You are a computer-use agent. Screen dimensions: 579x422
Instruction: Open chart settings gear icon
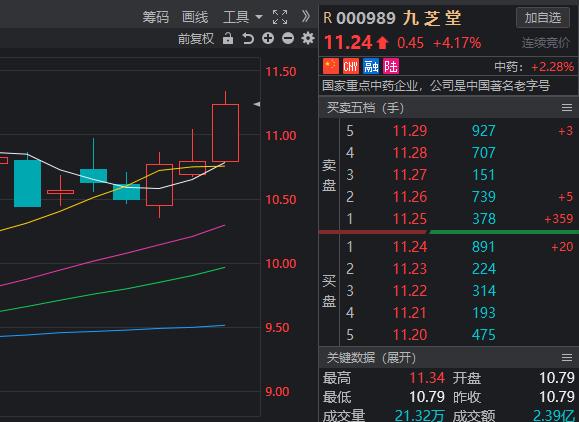[x=308, y=38]
